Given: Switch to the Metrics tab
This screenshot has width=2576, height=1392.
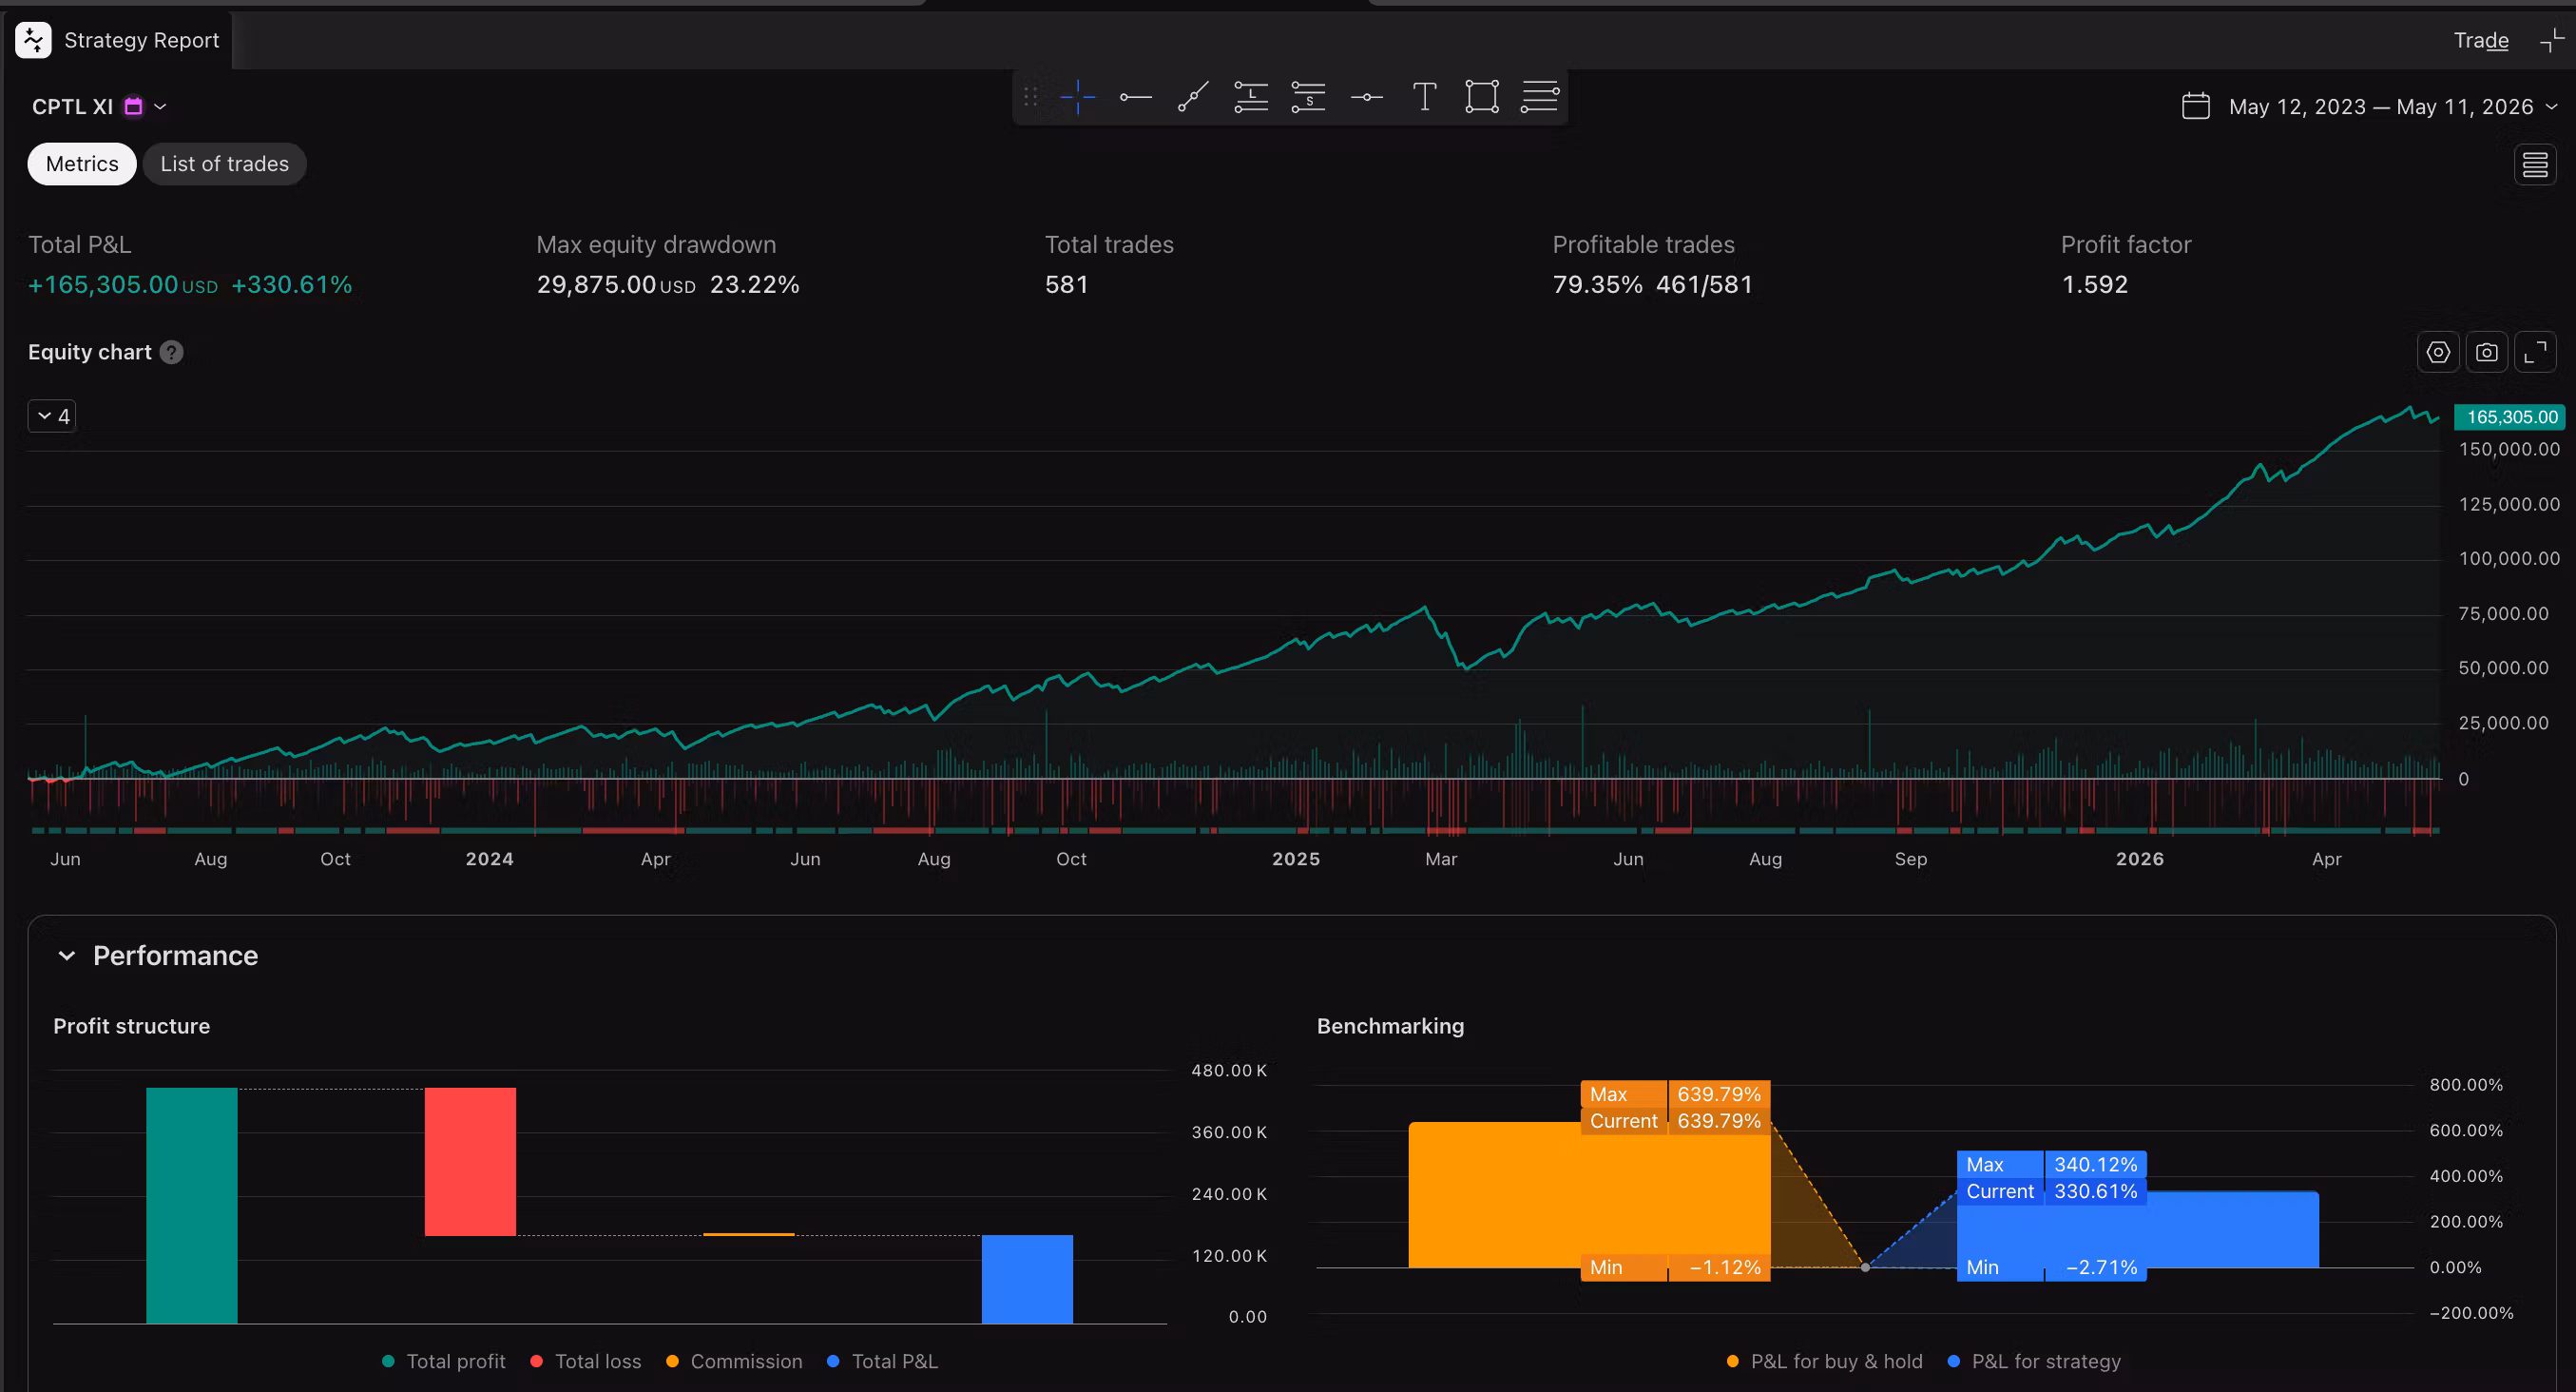Looking at the screenshot, I should [82, 164].
